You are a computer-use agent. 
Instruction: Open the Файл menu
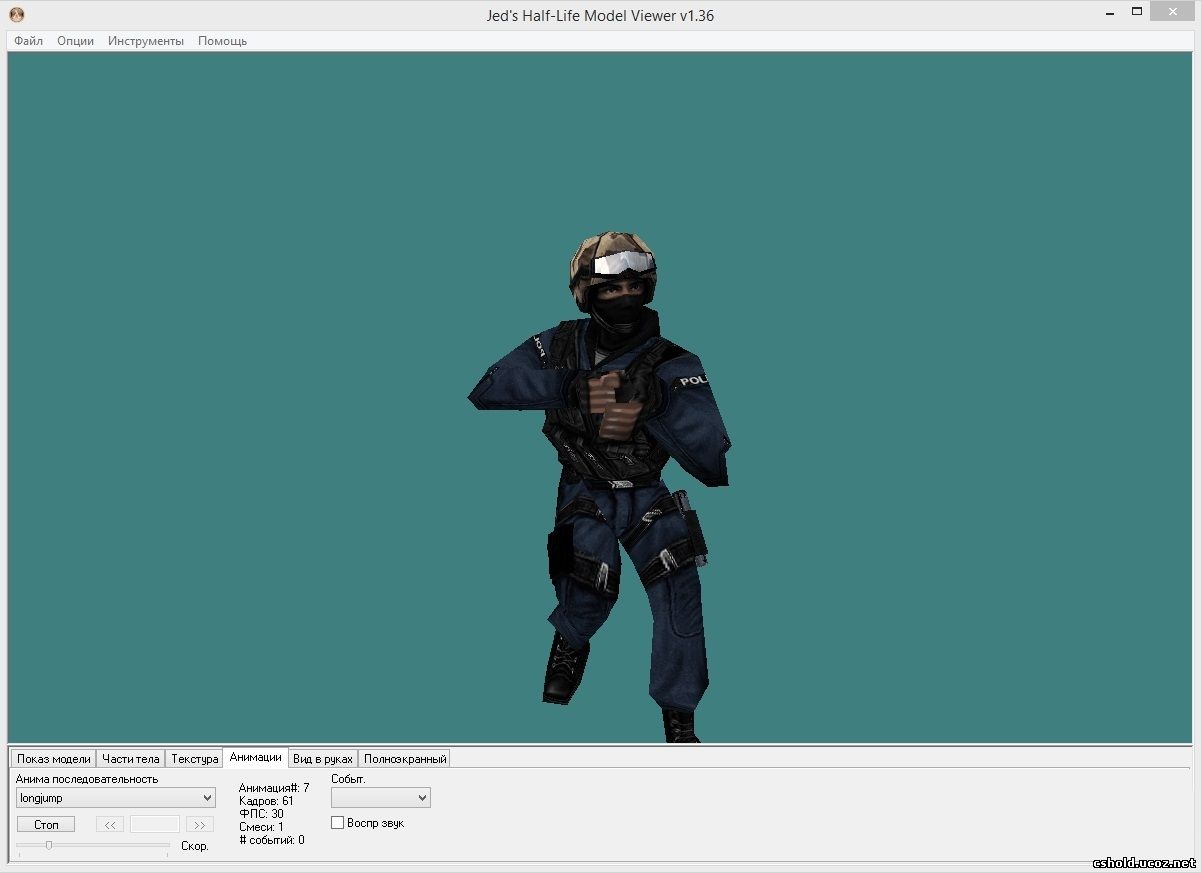[x=28, y=41]
